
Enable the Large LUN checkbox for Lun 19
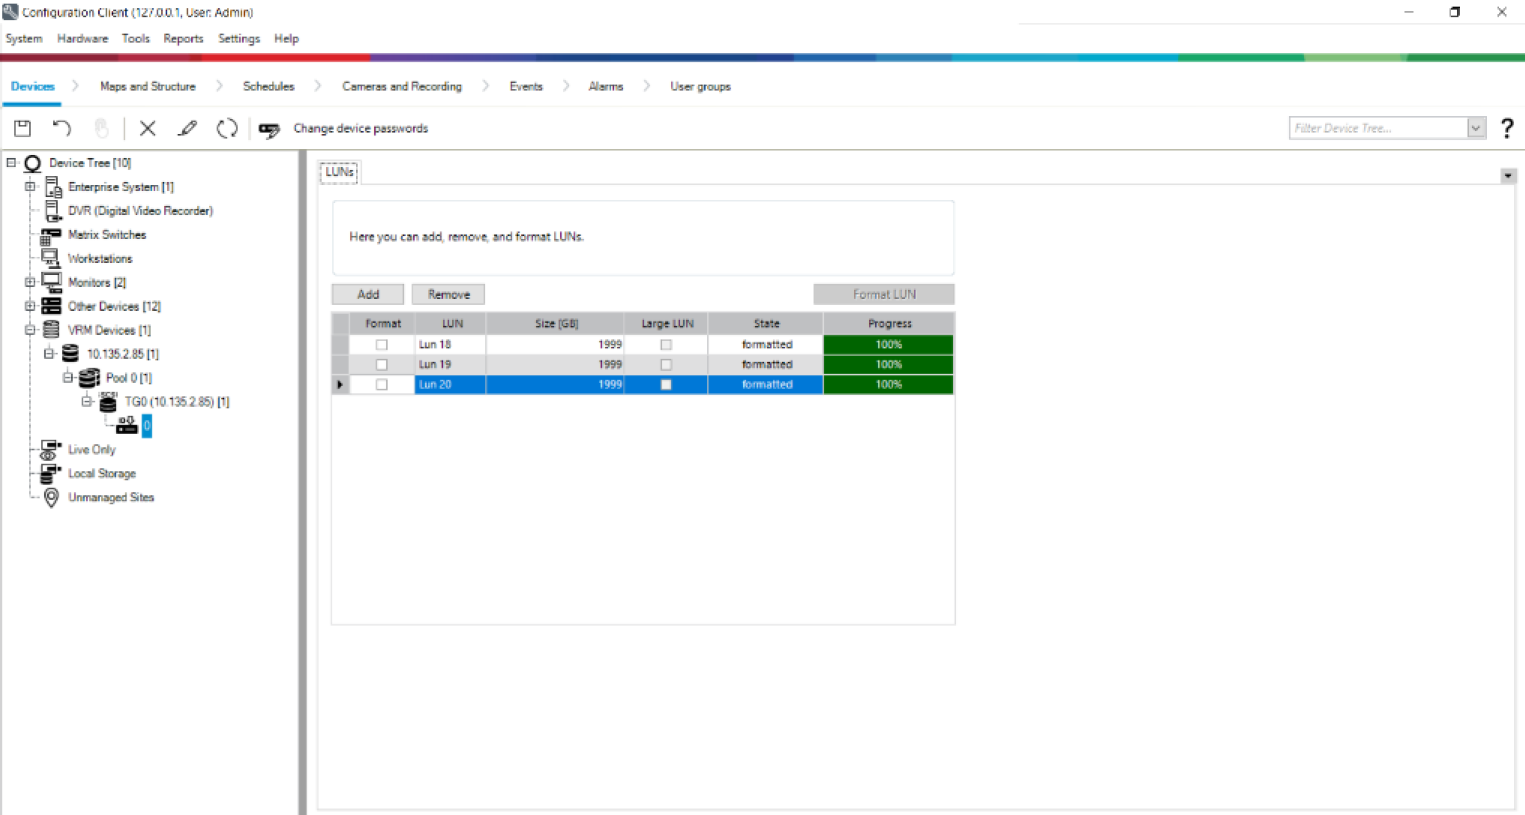tap(666, 365)
